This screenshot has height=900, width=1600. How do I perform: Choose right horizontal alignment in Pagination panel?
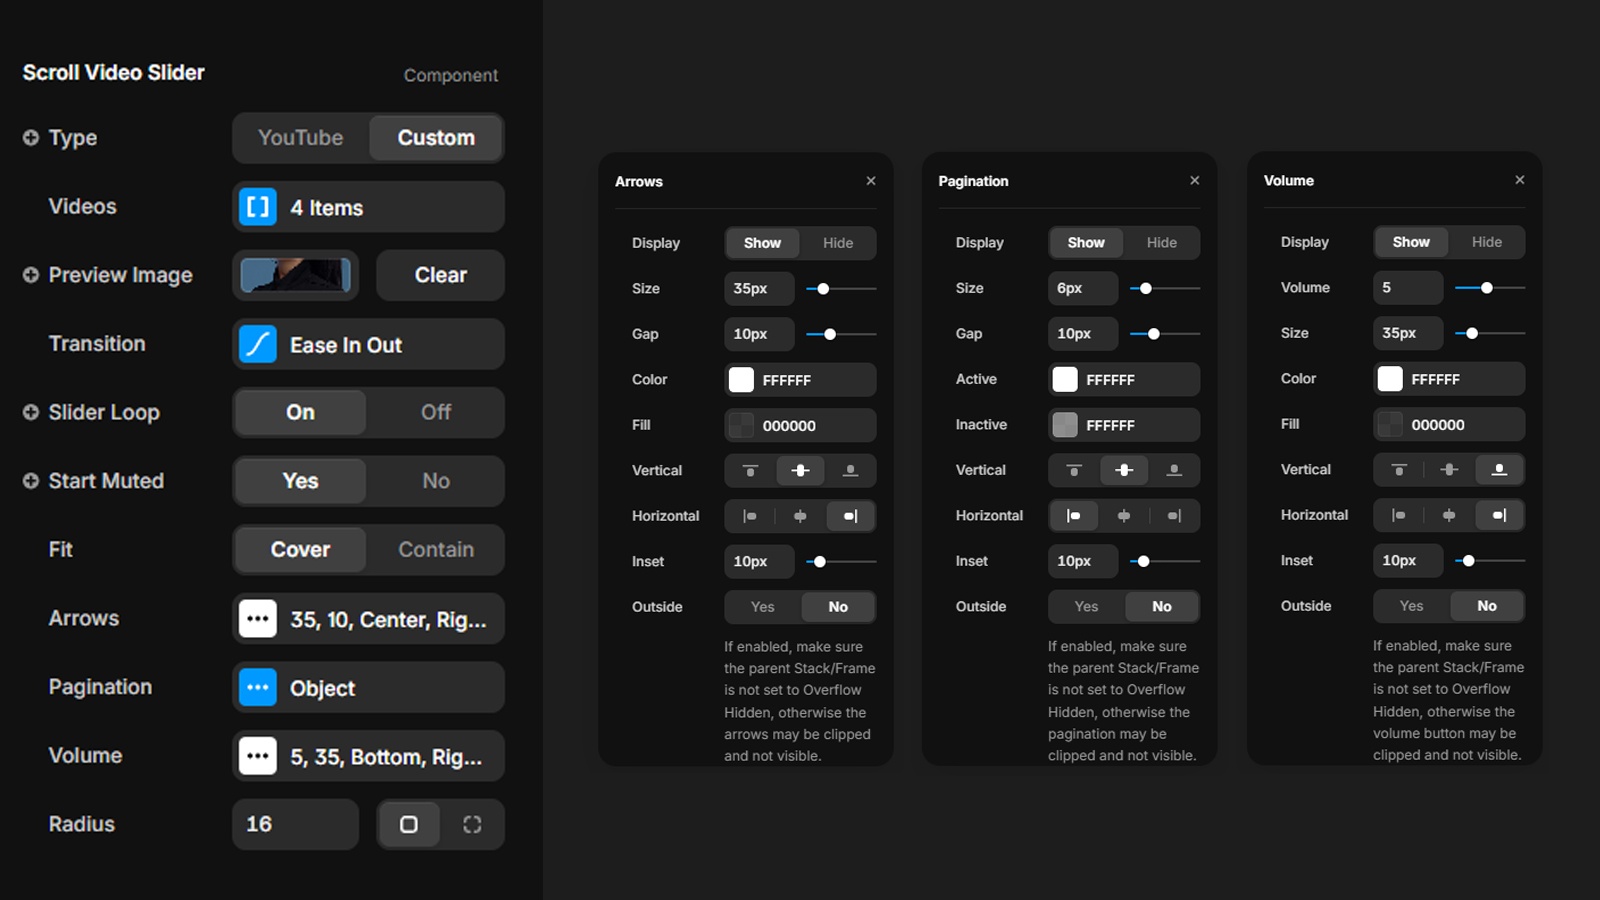click(x=1174, y=516)
